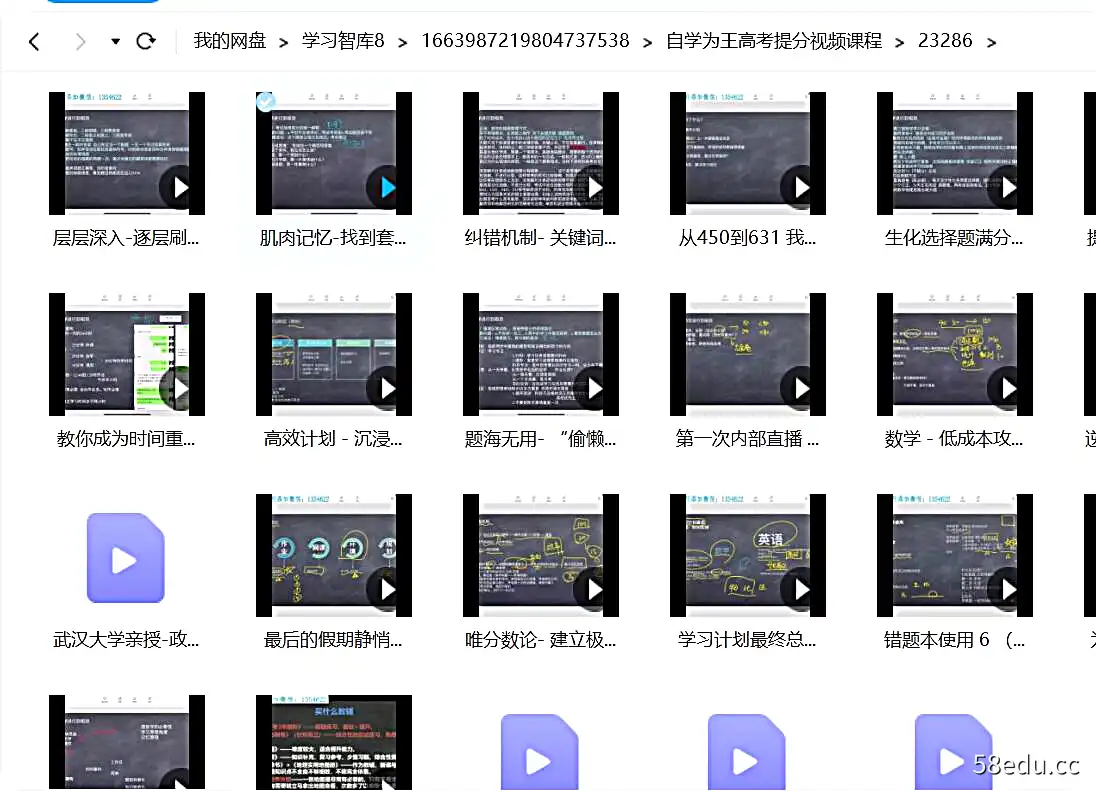Select the file name 生化选择题满分...

pos(954,238)
